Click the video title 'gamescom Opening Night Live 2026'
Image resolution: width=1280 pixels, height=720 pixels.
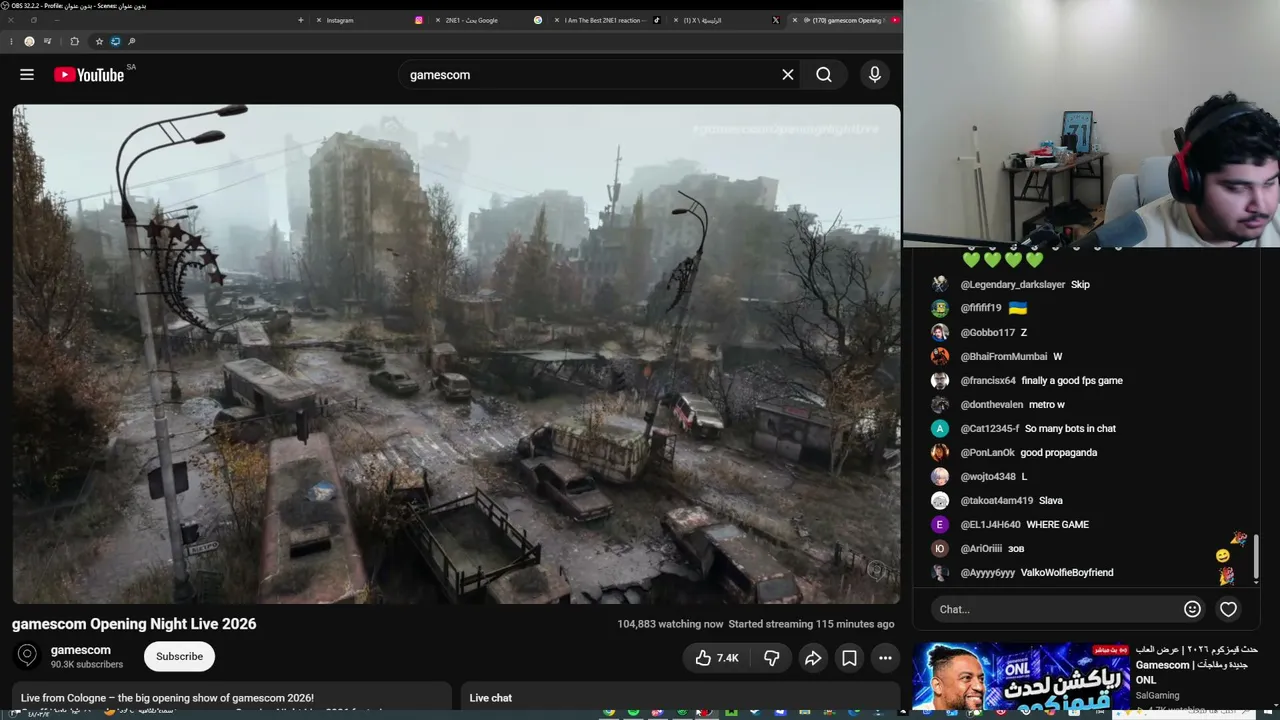click(134, 624)
